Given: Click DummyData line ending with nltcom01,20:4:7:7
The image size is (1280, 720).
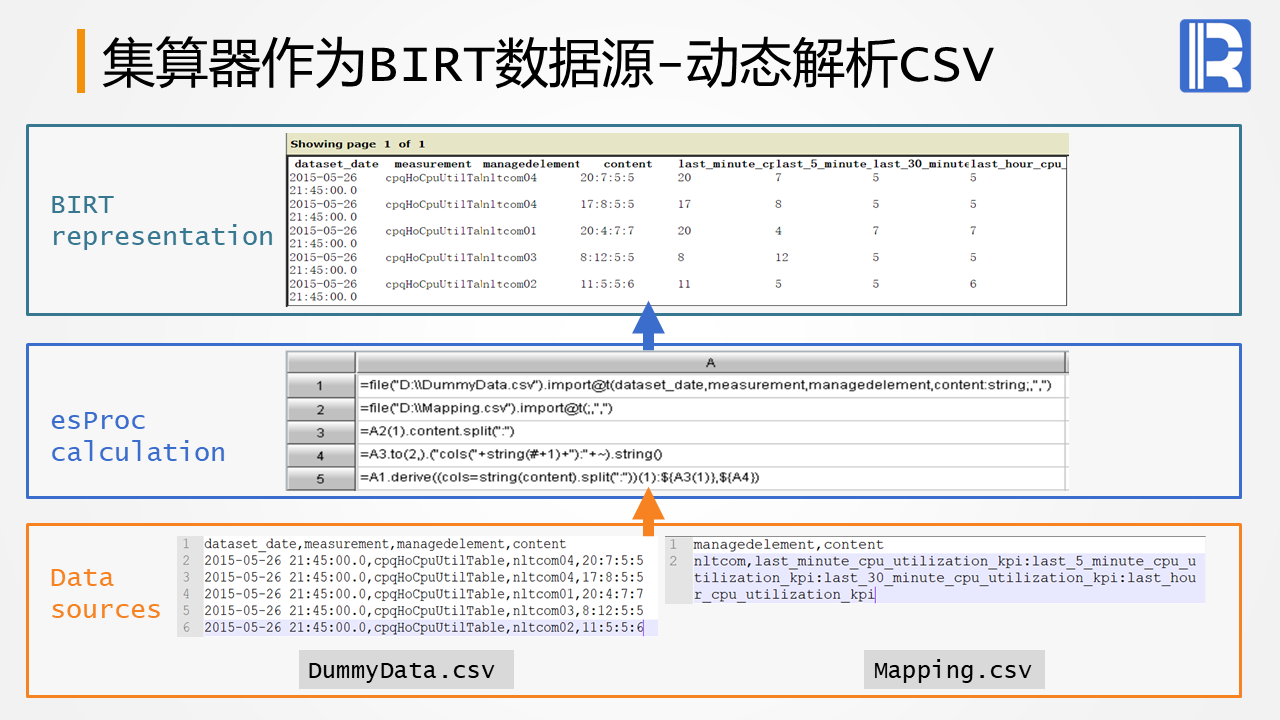Looking at the screenshot, I should click(x=424, y=594).
